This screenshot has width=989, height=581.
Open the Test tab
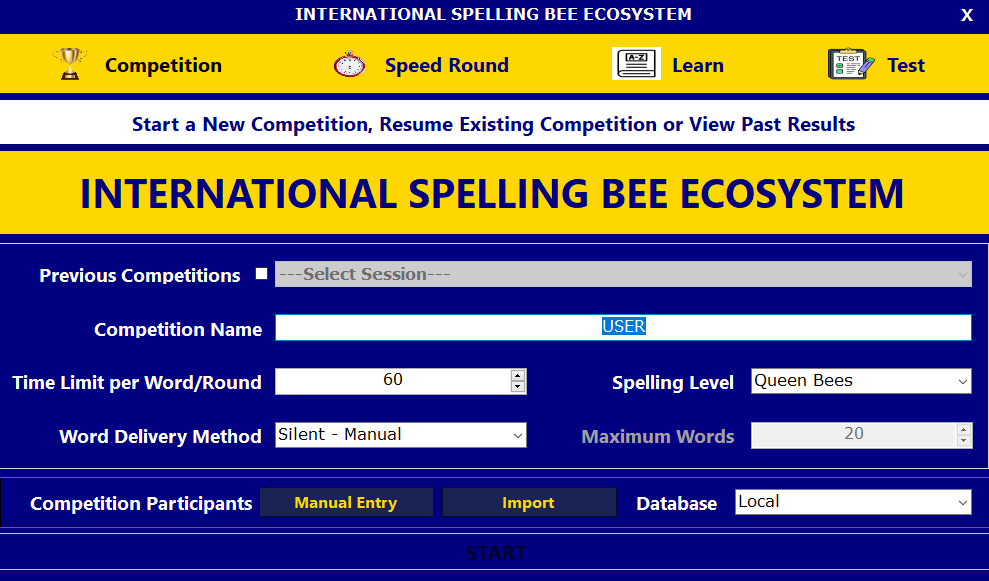[905, 66]
